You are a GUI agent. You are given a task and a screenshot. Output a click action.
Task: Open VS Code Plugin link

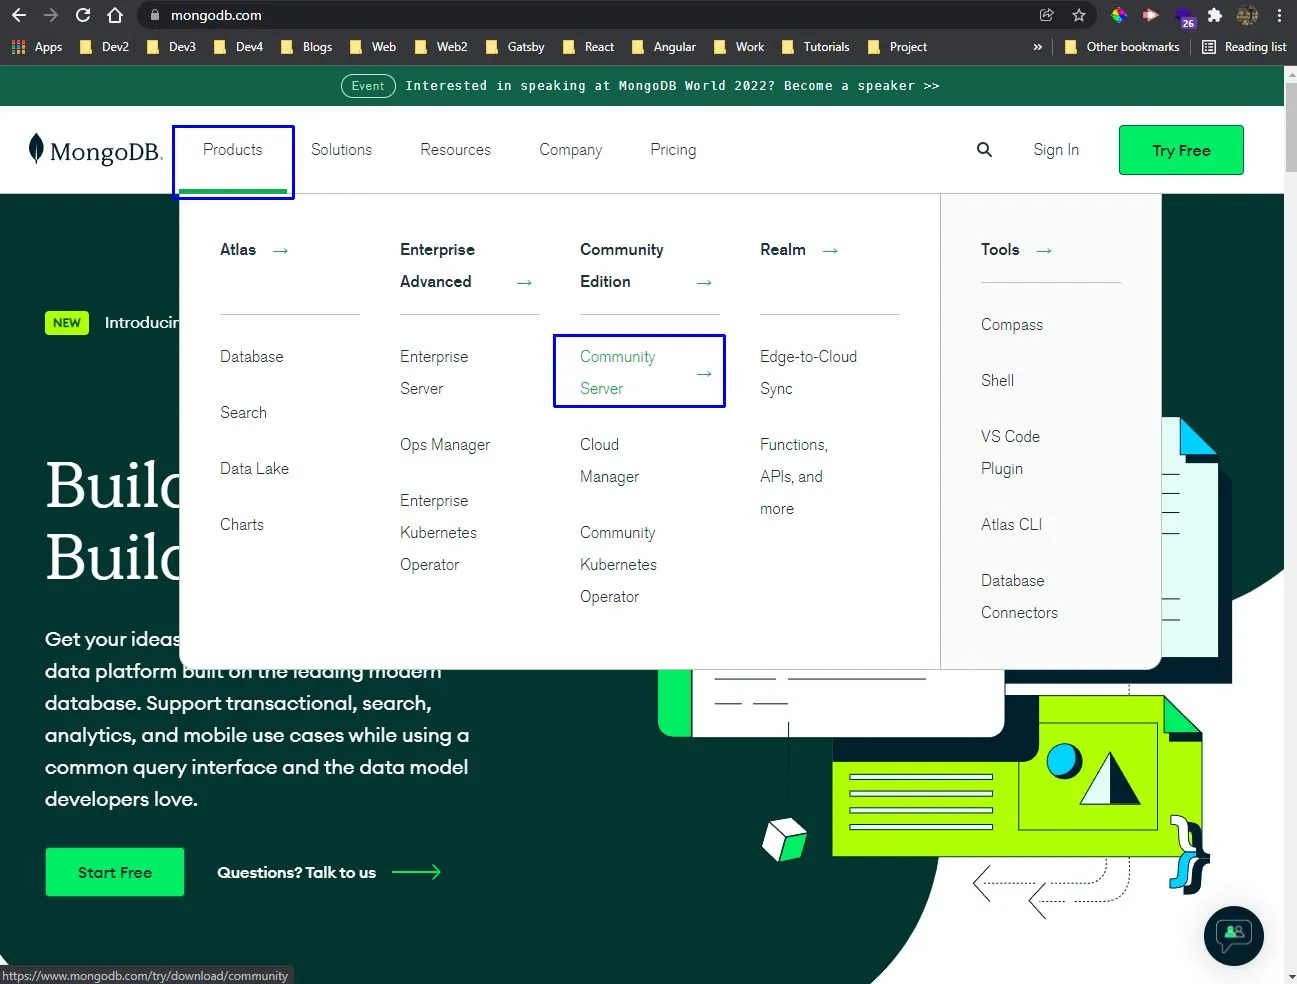pyautogui.click(x=1010, y=453)
